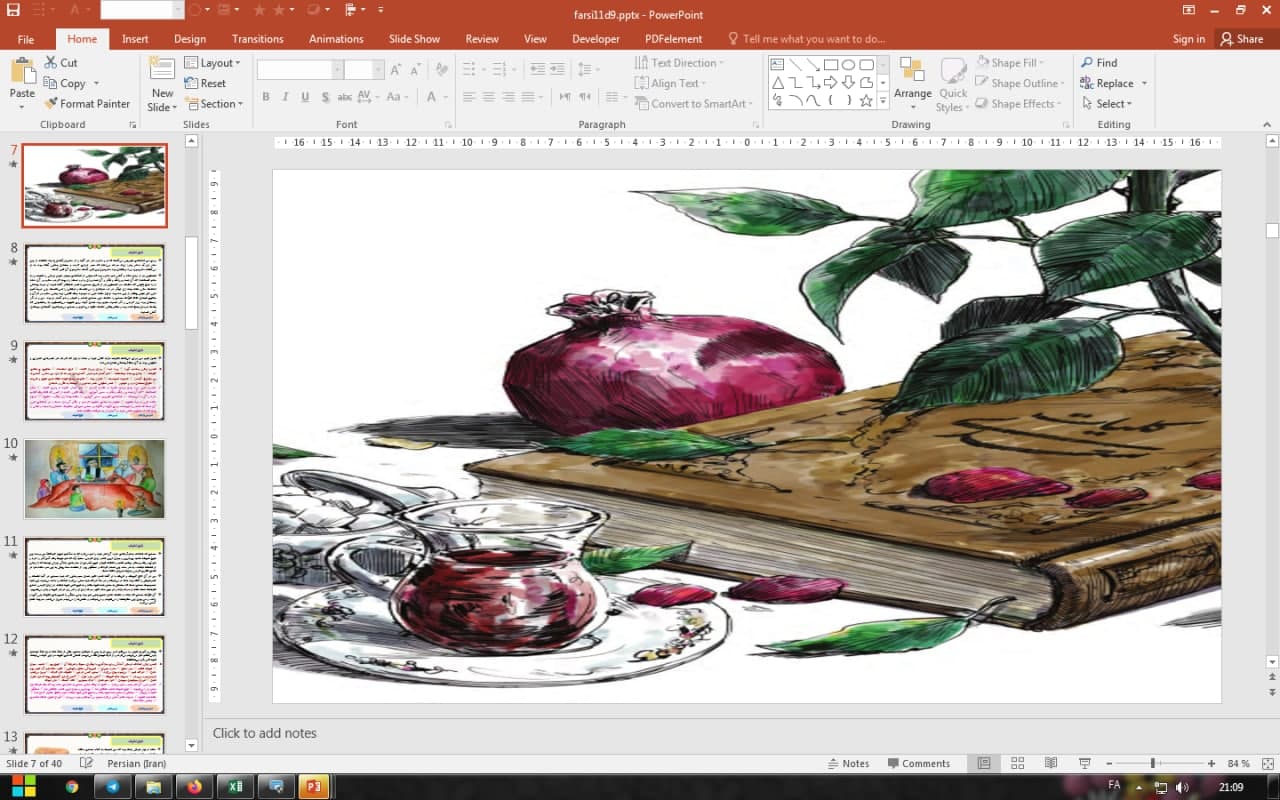This screenshot has height=800, width=1280.
Task: Open the Animations tab
Action: pyautogui.click(x=336, y=39)
